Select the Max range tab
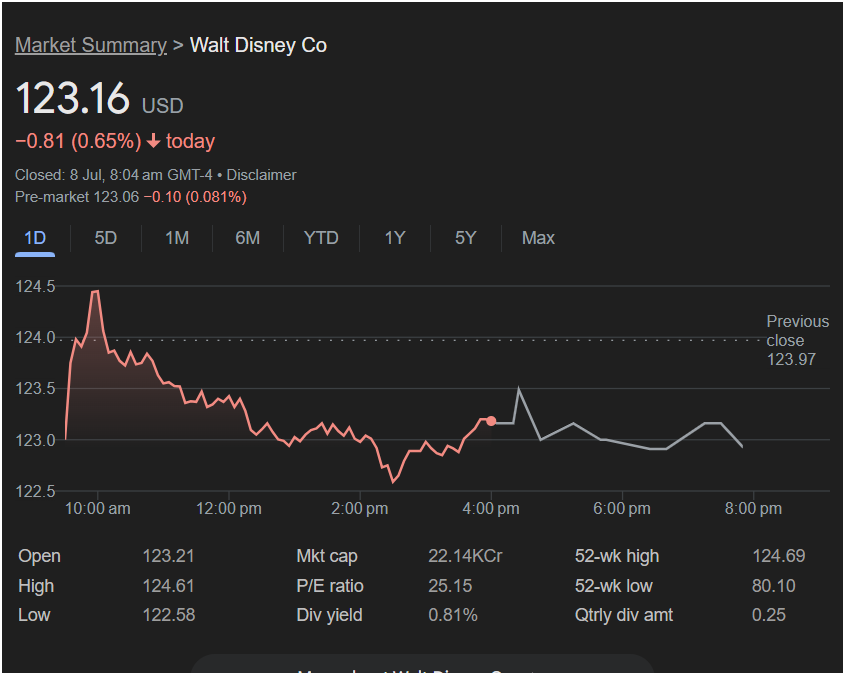 click(538, 238)
